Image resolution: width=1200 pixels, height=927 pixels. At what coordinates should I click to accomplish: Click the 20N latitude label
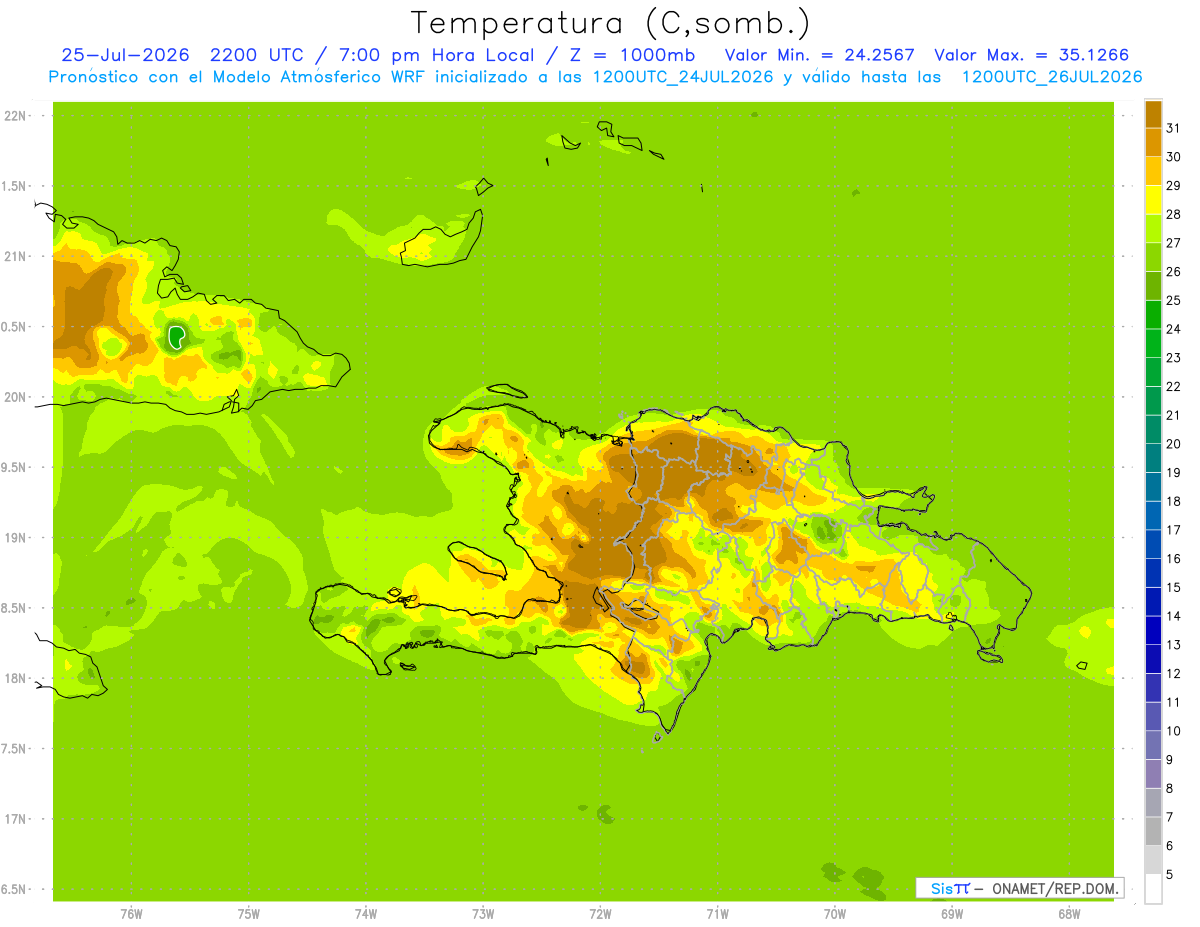point(14,397)
